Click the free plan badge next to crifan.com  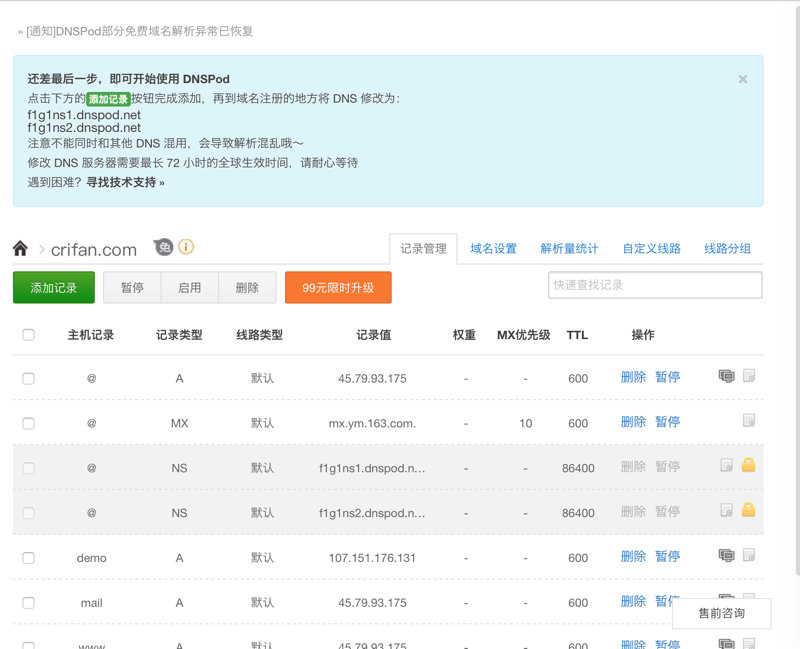pyautogui.click(x=163, y=247)
